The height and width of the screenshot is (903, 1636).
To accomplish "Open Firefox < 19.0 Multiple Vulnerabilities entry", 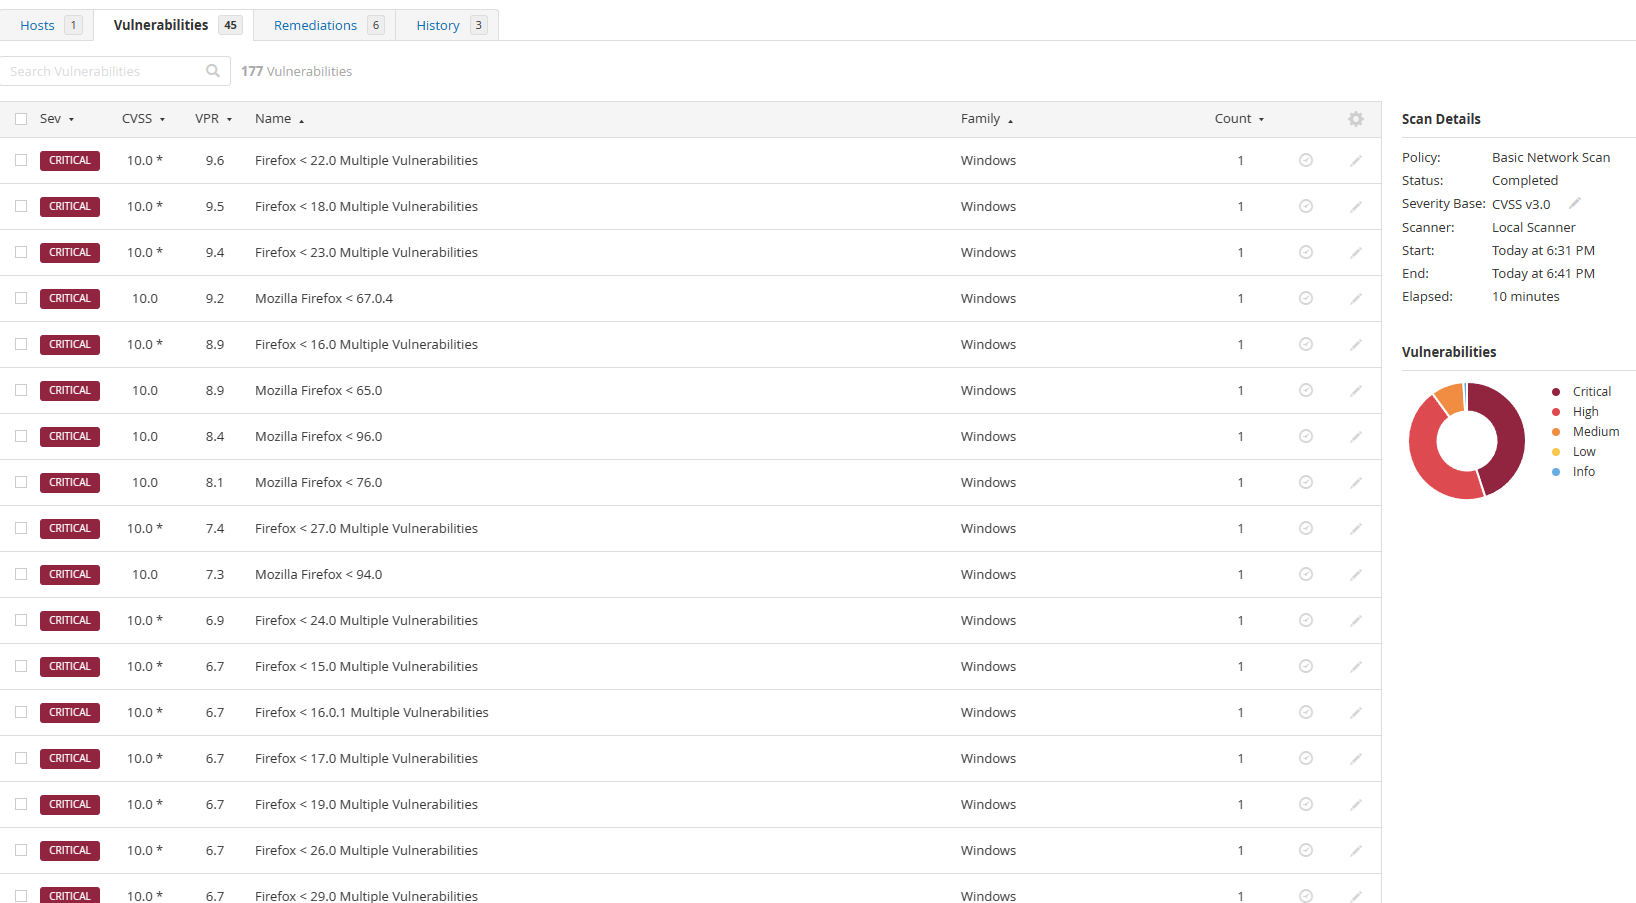I will 366,804.
